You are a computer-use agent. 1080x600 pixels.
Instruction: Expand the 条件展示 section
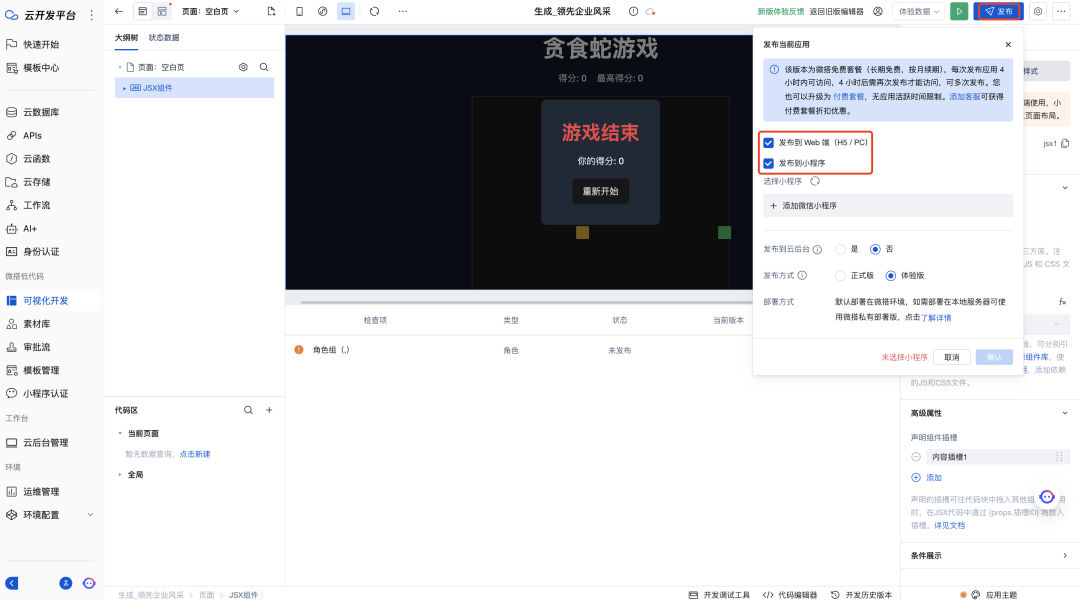(1065, 556)
